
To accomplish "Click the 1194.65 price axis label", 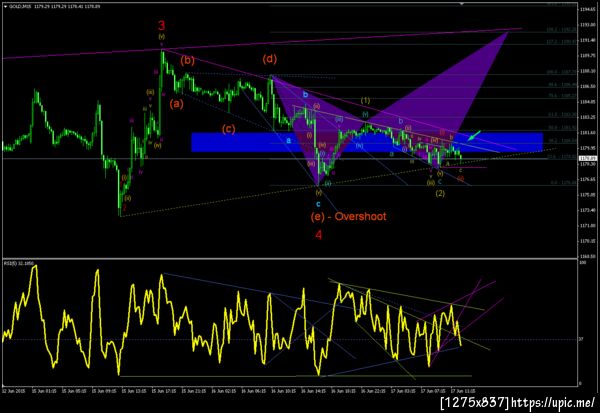I will click(589, 9).
